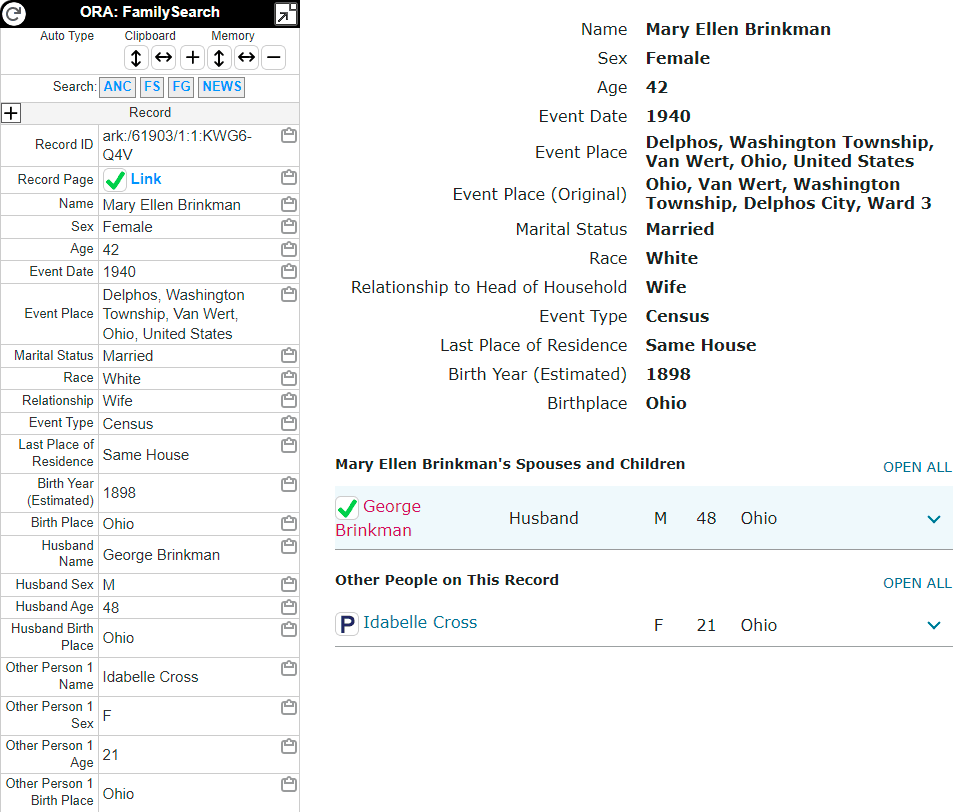Copy Other Person 1 Sex to clipboard
Viewport: 953px width, 812px height.
(289, 707)
